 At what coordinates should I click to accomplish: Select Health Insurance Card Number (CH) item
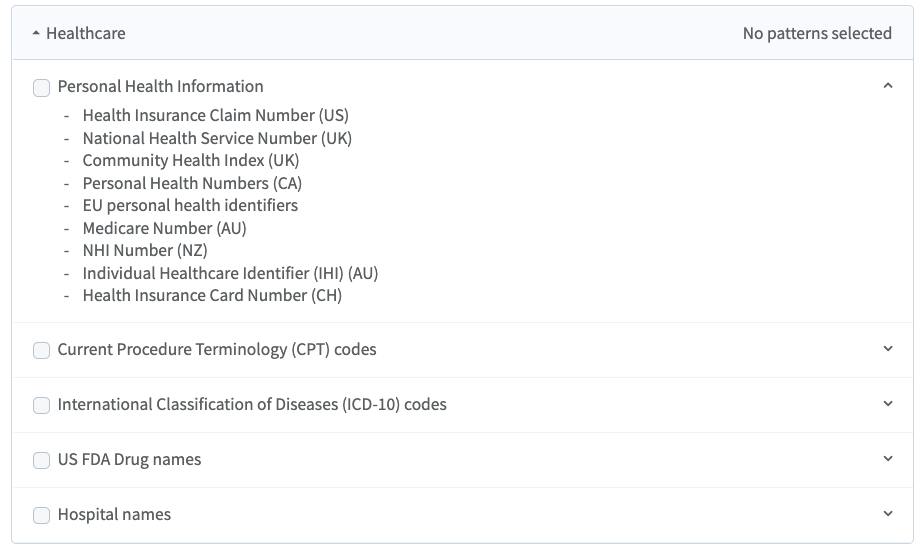212,295
